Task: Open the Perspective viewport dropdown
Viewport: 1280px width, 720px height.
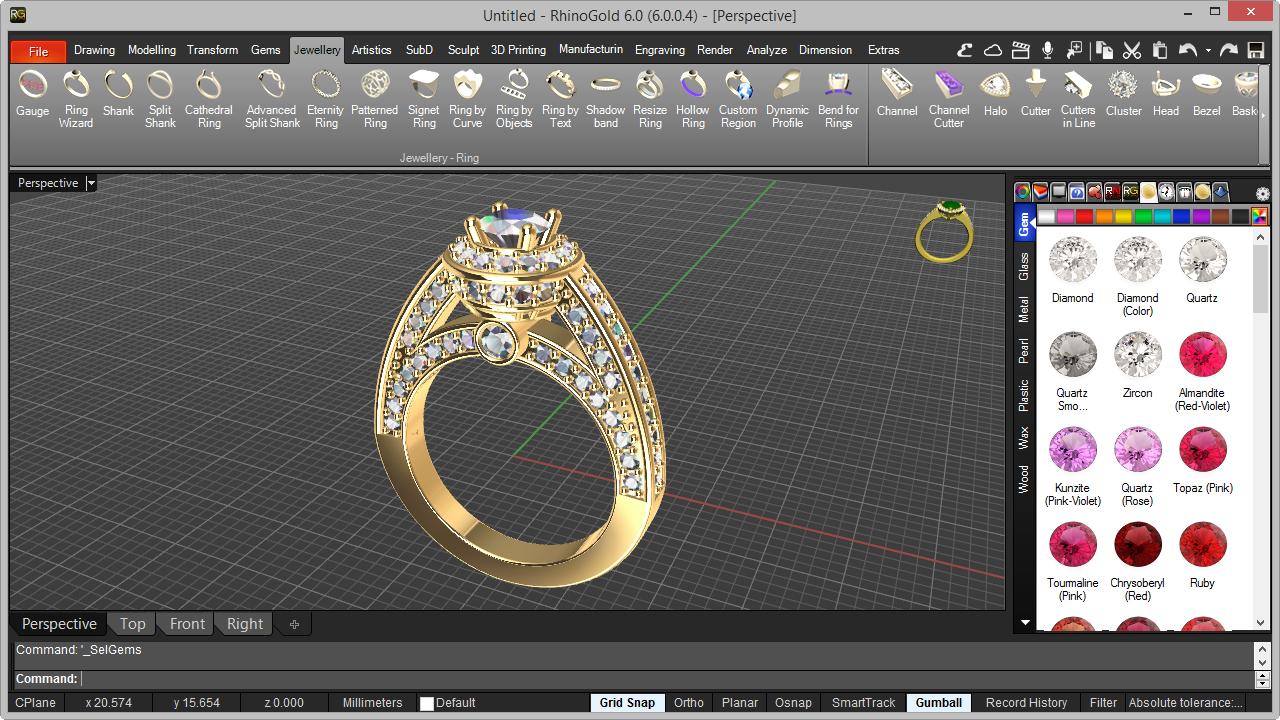Action: point(90,182)
